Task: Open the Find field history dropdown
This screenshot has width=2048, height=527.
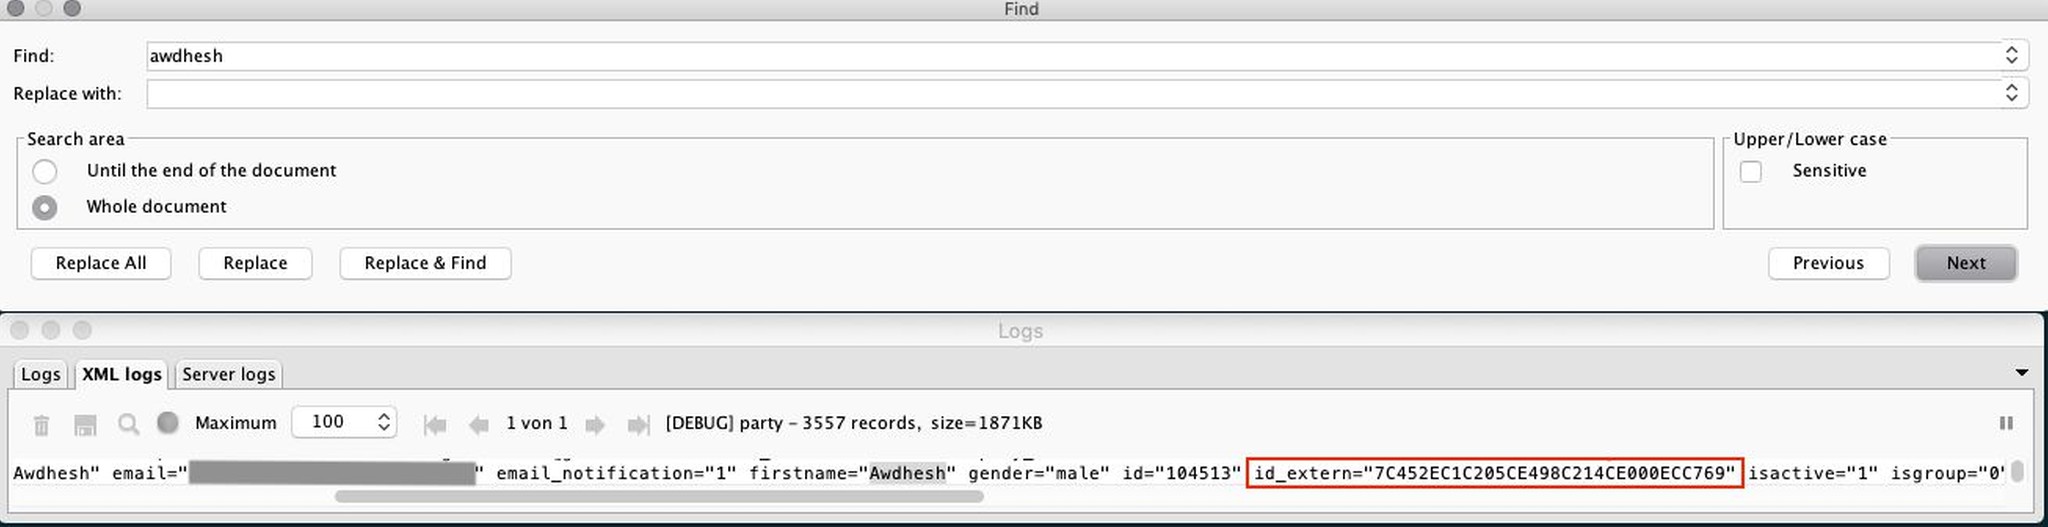Action: point(2012,55)
